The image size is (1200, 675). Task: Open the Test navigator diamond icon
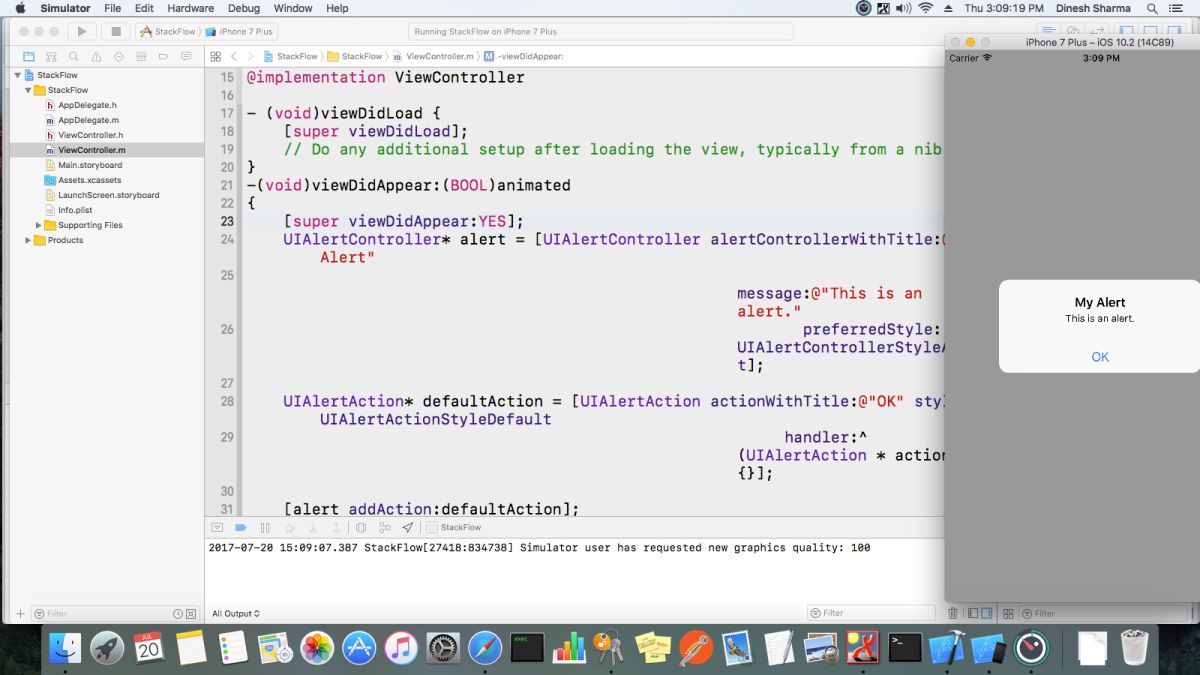pyautogui.click(x=119, y=56)
